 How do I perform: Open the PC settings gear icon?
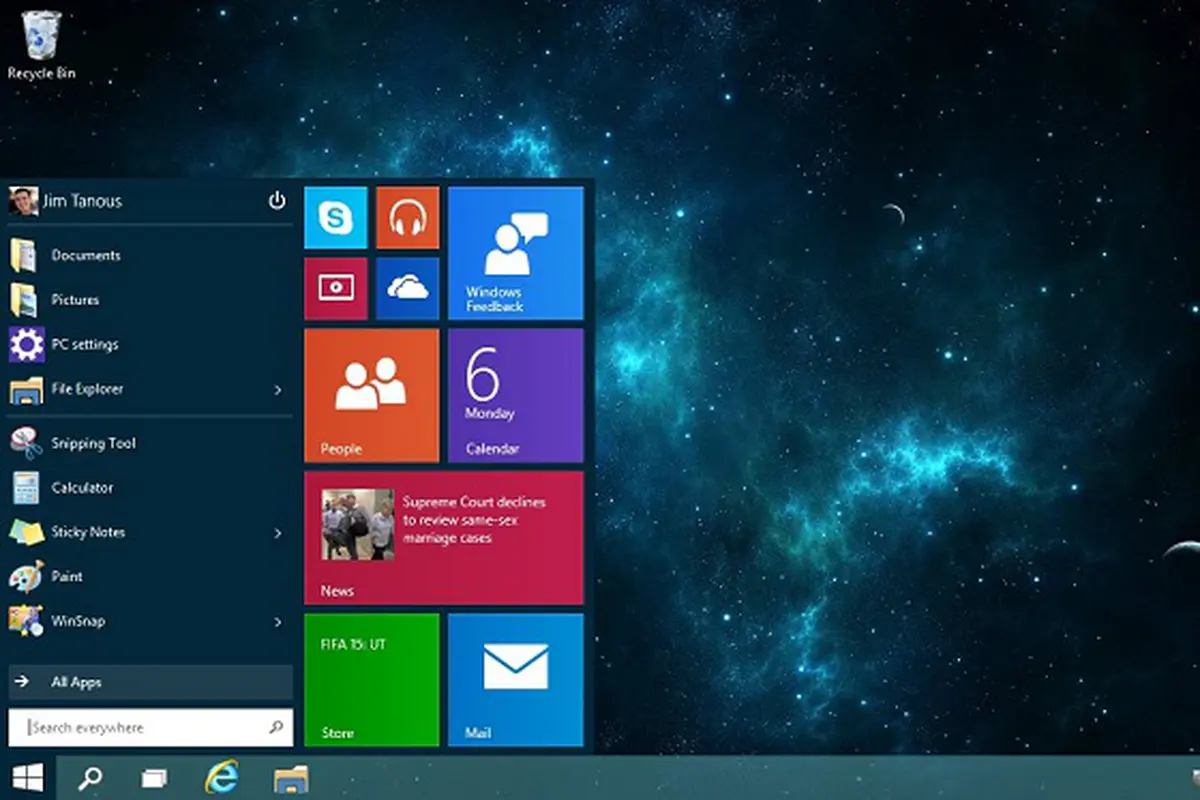(x=26, y=344)
